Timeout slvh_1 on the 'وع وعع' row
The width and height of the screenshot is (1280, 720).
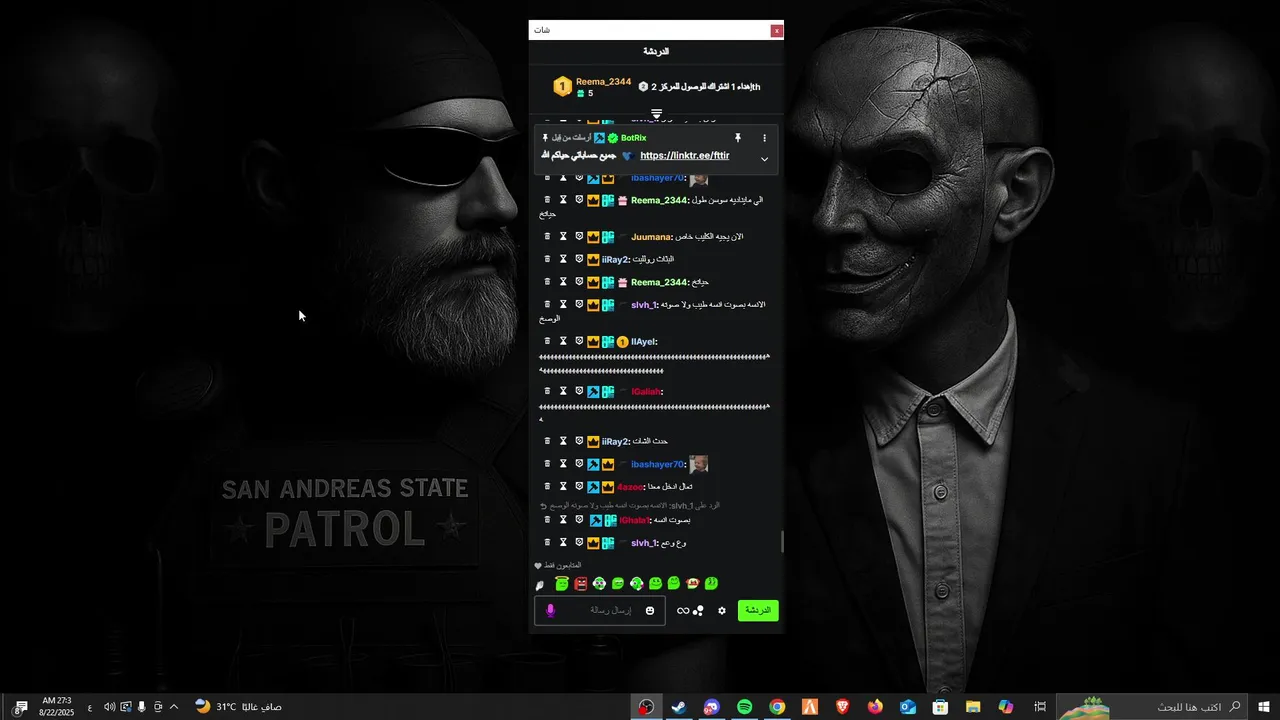(563, 543)
